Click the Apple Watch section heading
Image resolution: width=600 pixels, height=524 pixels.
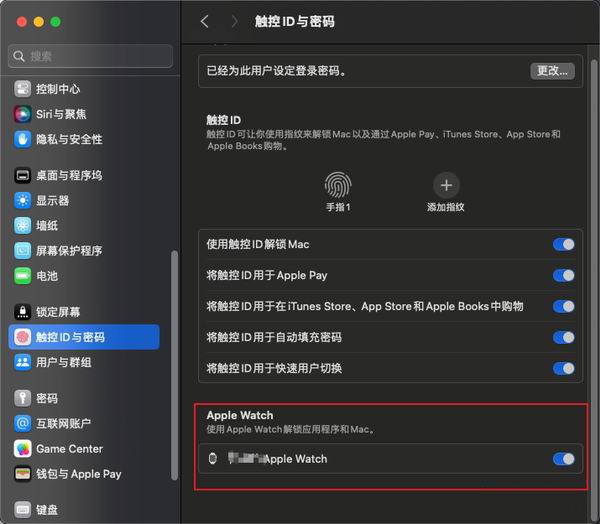[240, 415]
